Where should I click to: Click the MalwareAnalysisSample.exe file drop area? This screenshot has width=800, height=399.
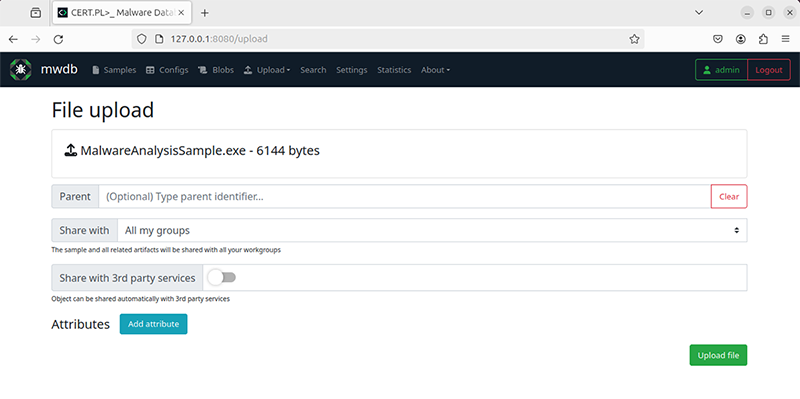399,153
